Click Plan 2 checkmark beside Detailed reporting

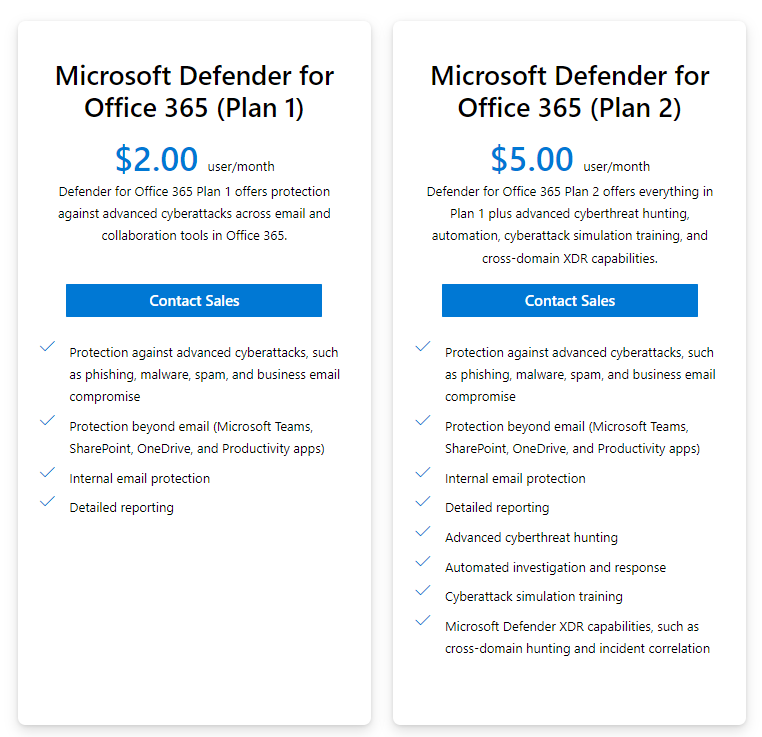pos(423,501)
